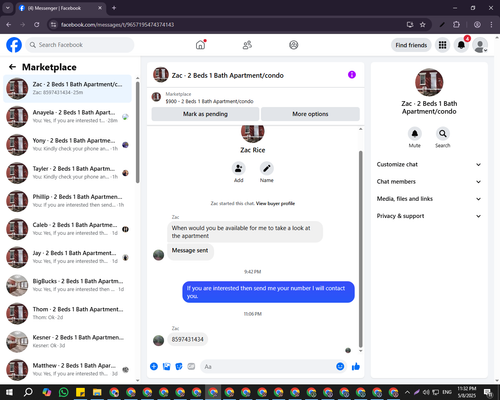Open the notifications bell with badge

(x=461, y=45)
